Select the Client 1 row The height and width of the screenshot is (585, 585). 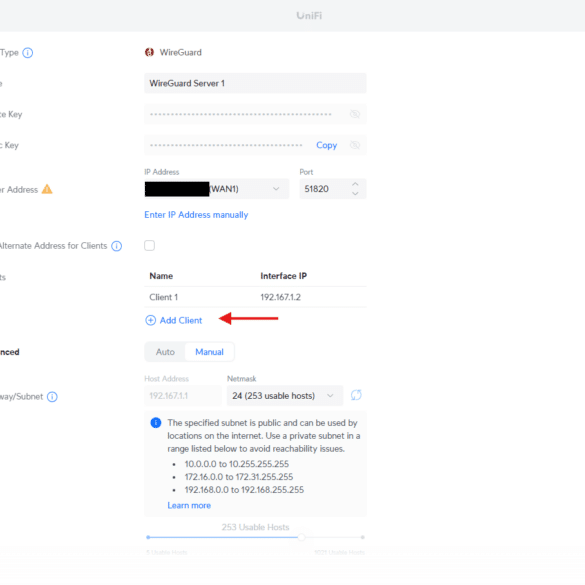[255, 297]
